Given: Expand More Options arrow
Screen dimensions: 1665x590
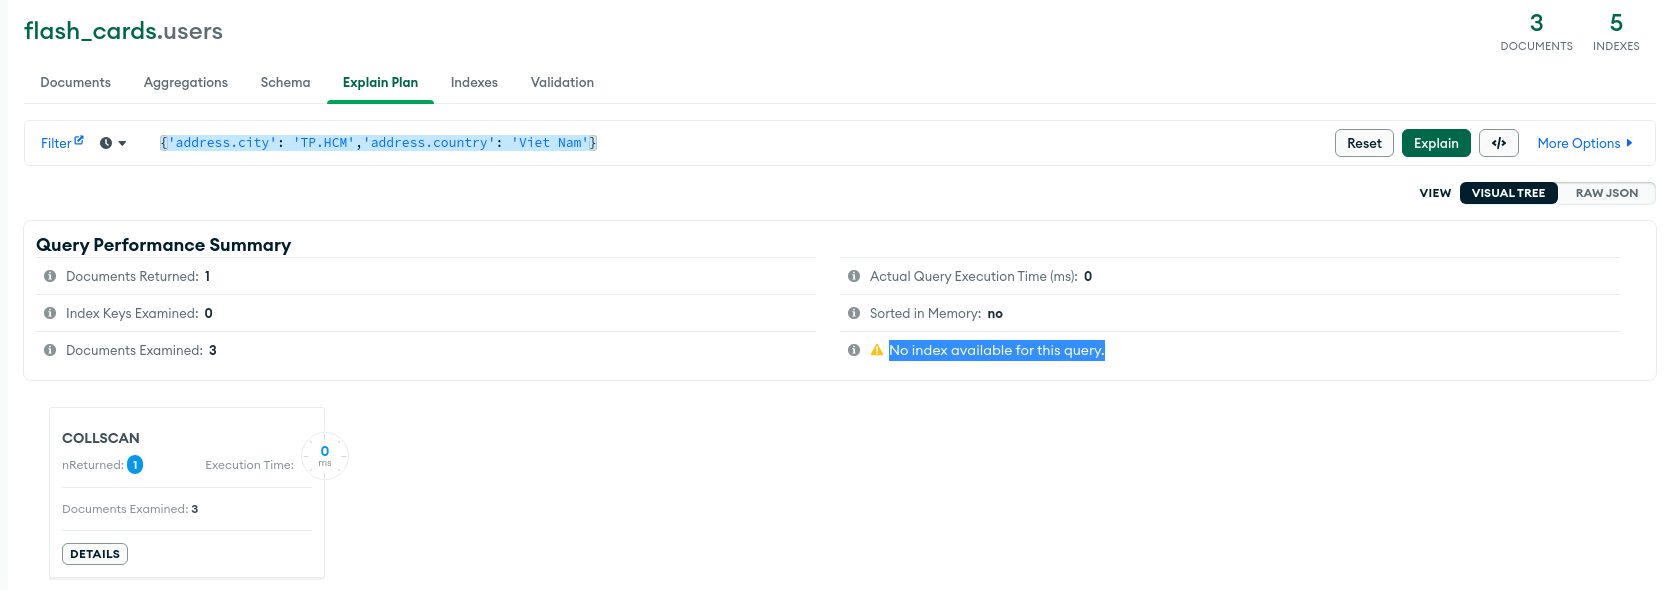Looking at the screenshot, I should (x=1629, y=143).
